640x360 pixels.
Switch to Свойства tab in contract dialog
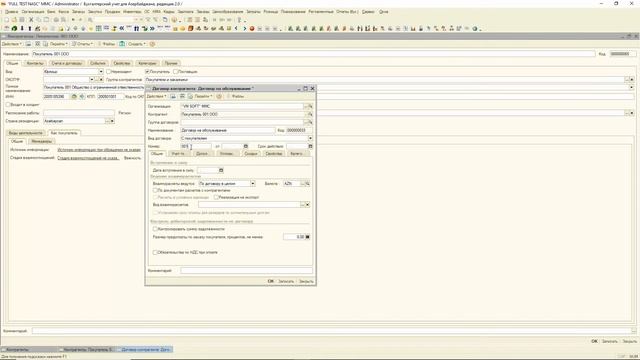point(273,154)
